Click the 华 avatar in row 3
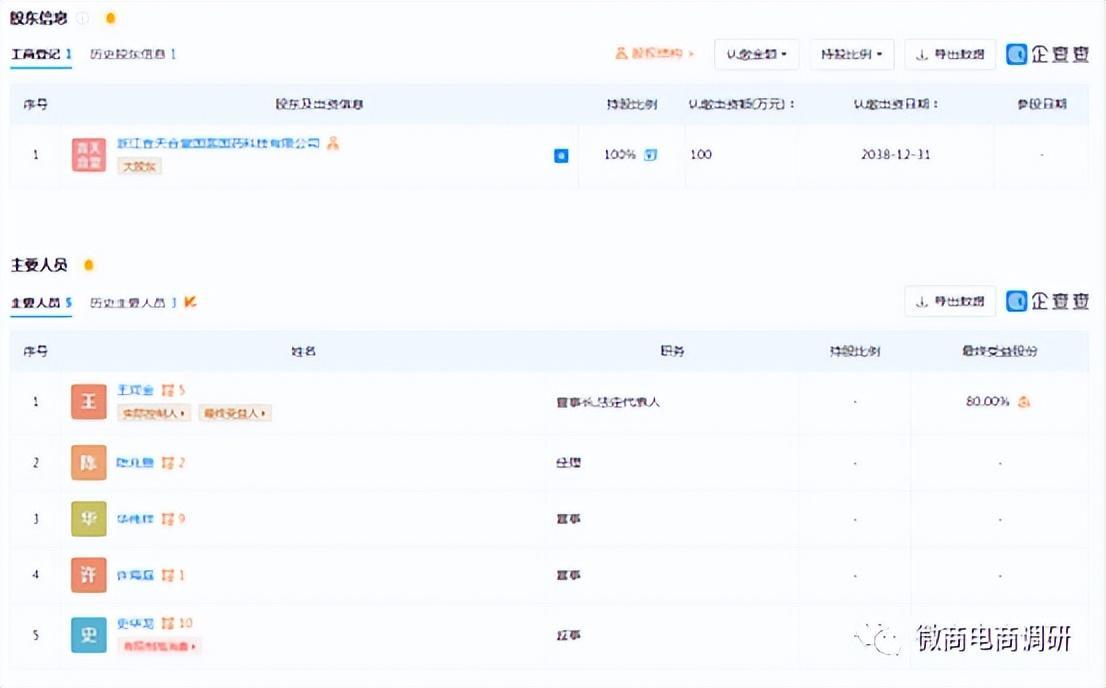This screenshot has height=688, width=1106. coord(89,519)
